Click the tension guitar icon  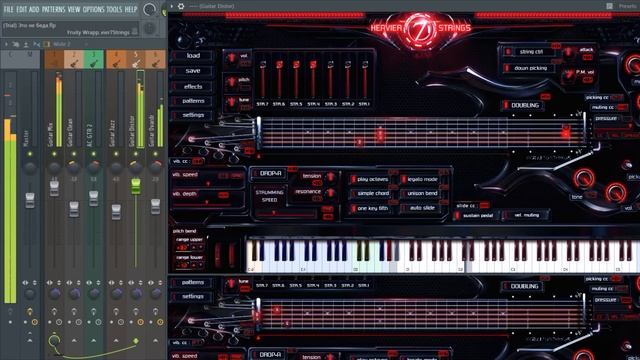click(331, 177)
